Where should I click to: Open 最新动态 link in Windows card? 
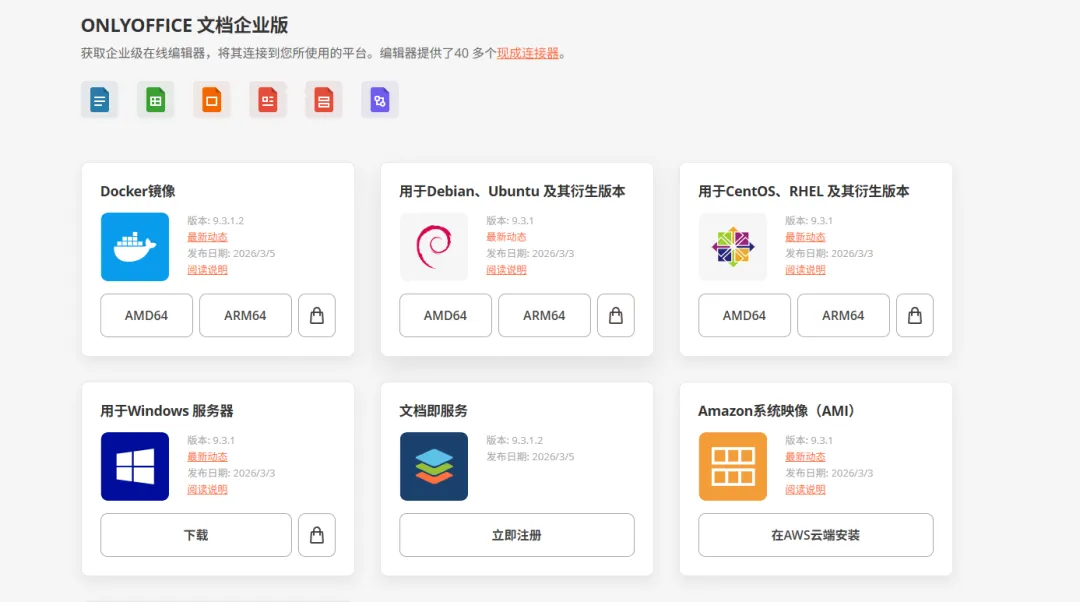207,457
